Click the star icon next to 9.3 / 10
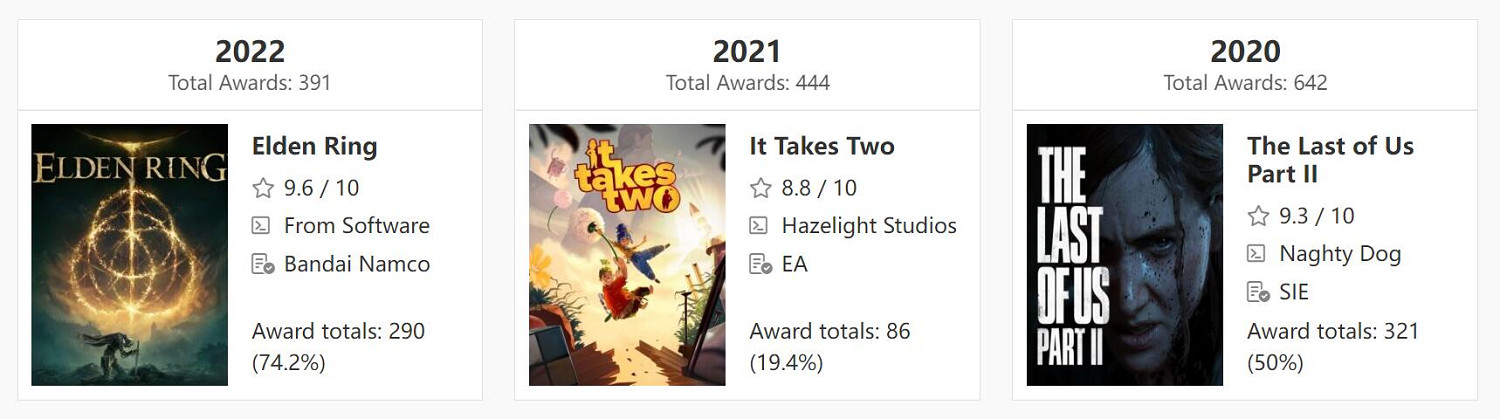1500x419 pixels. pyautogui.click(x=1258, y=216)
